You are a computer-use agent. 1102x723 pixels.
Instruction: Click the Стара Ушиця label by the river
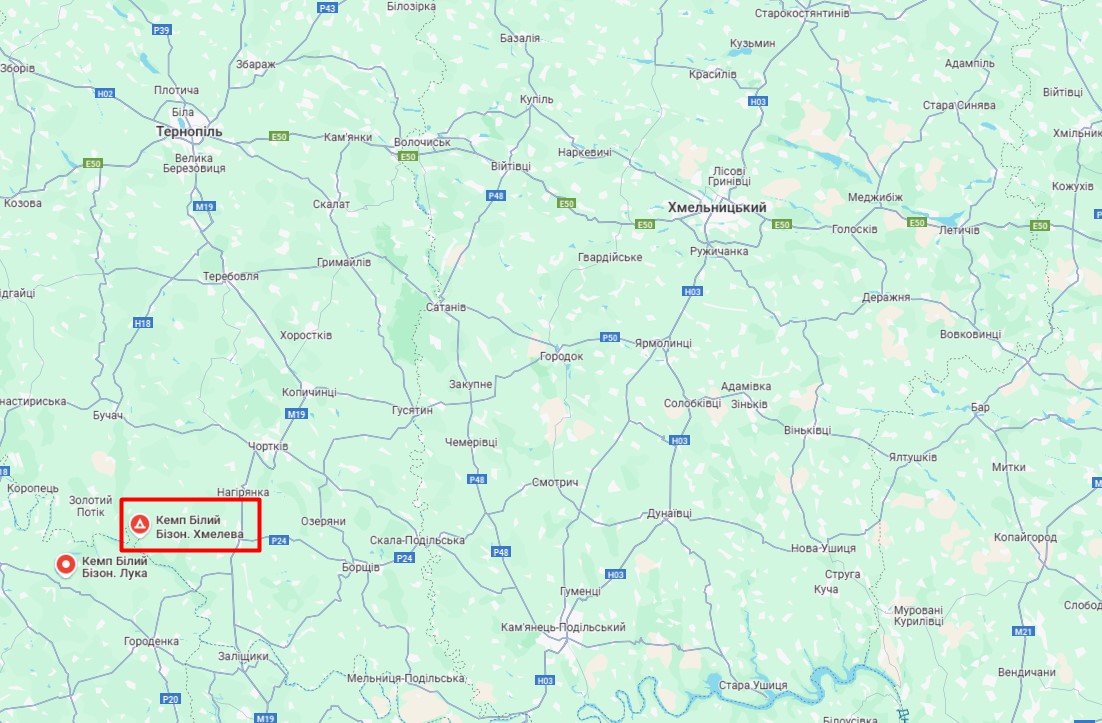tap(752, 685)
